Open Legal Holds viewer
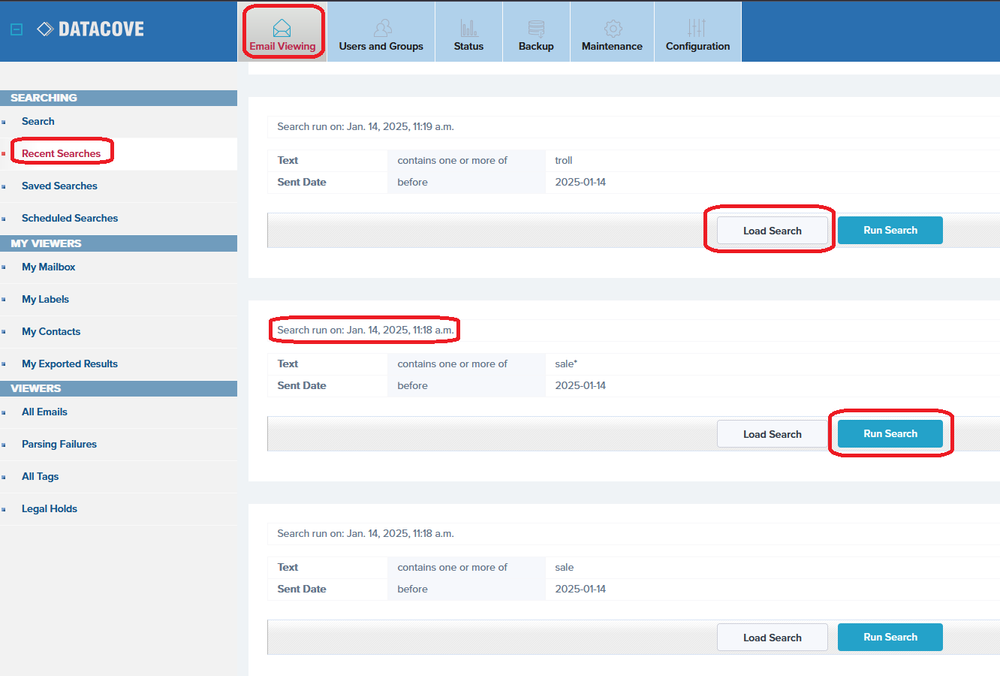Screen dimensions: 1000x676 [49, 509]
